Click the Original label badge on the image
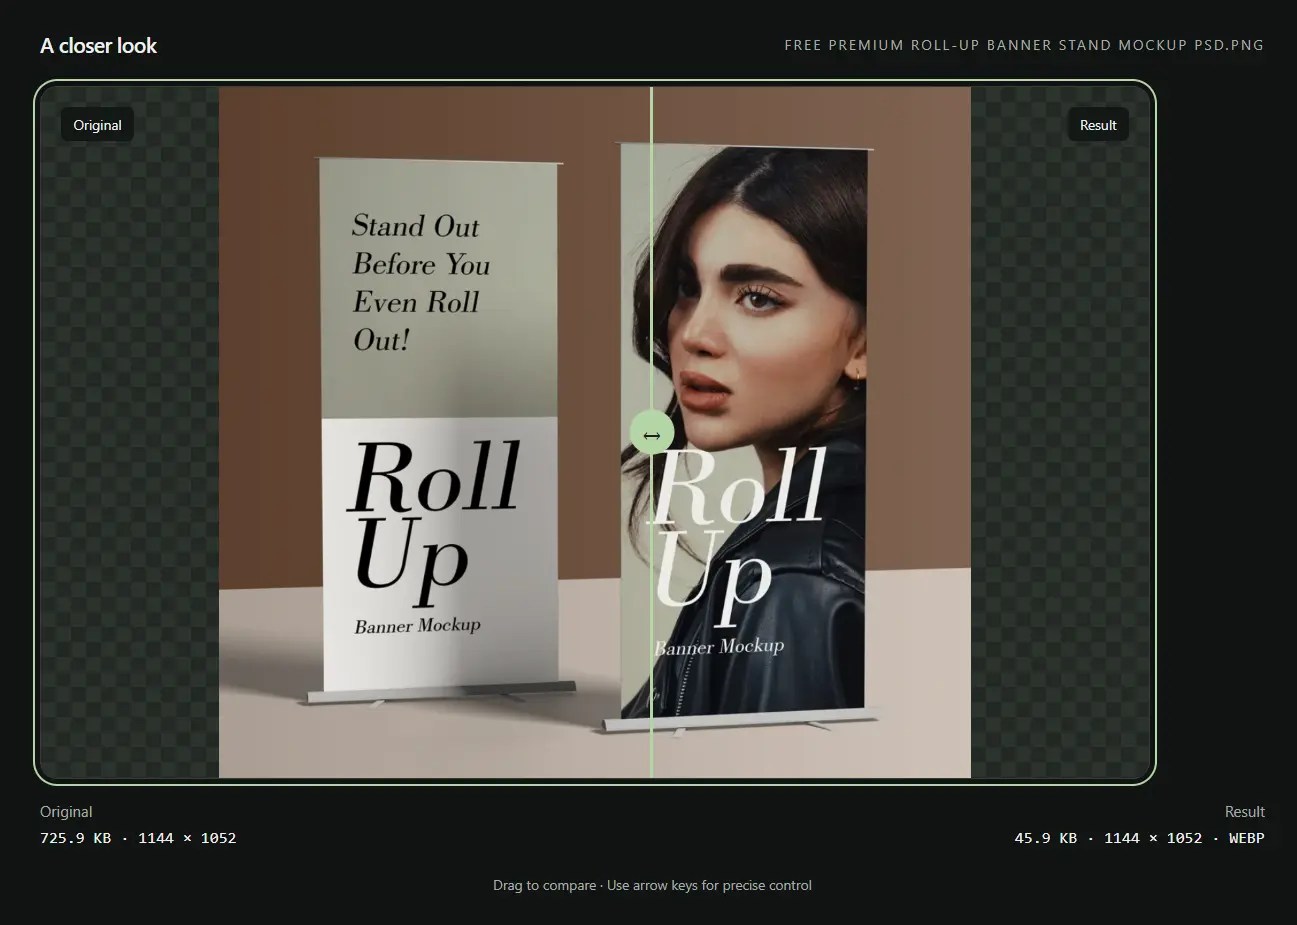 pos(97,125)
